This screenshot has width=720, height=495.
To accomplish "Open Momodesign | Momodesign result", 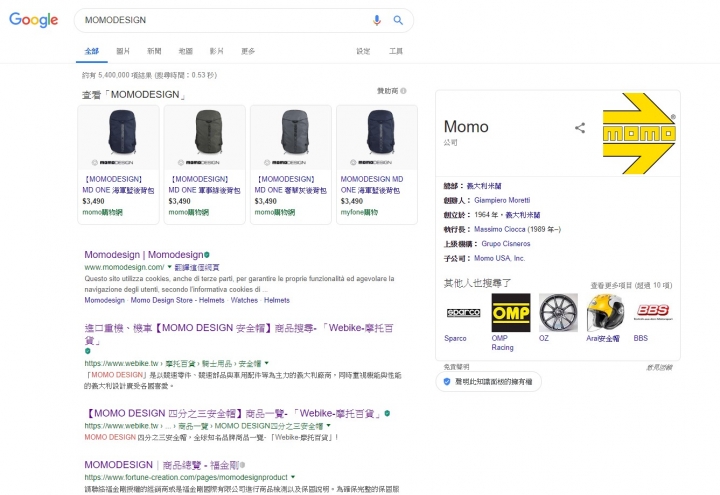I will click(x=144, y=255).
